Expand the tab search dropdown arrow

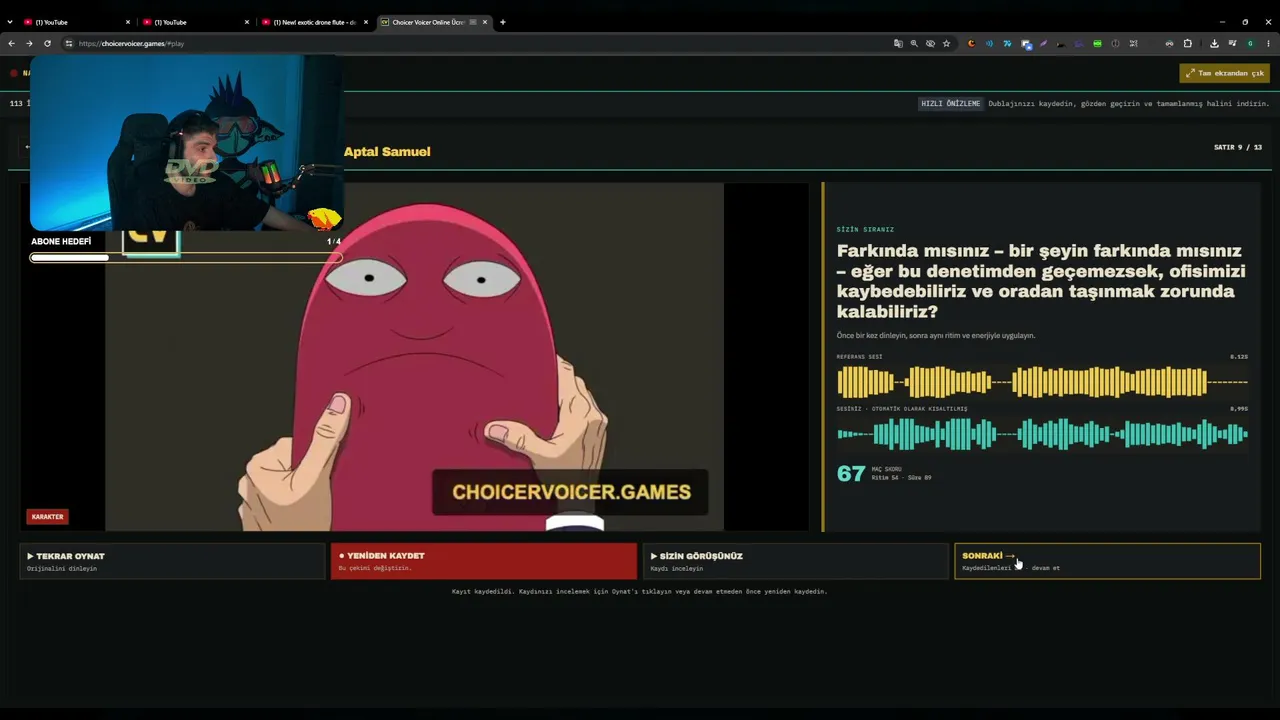click(x=10, y=22)
